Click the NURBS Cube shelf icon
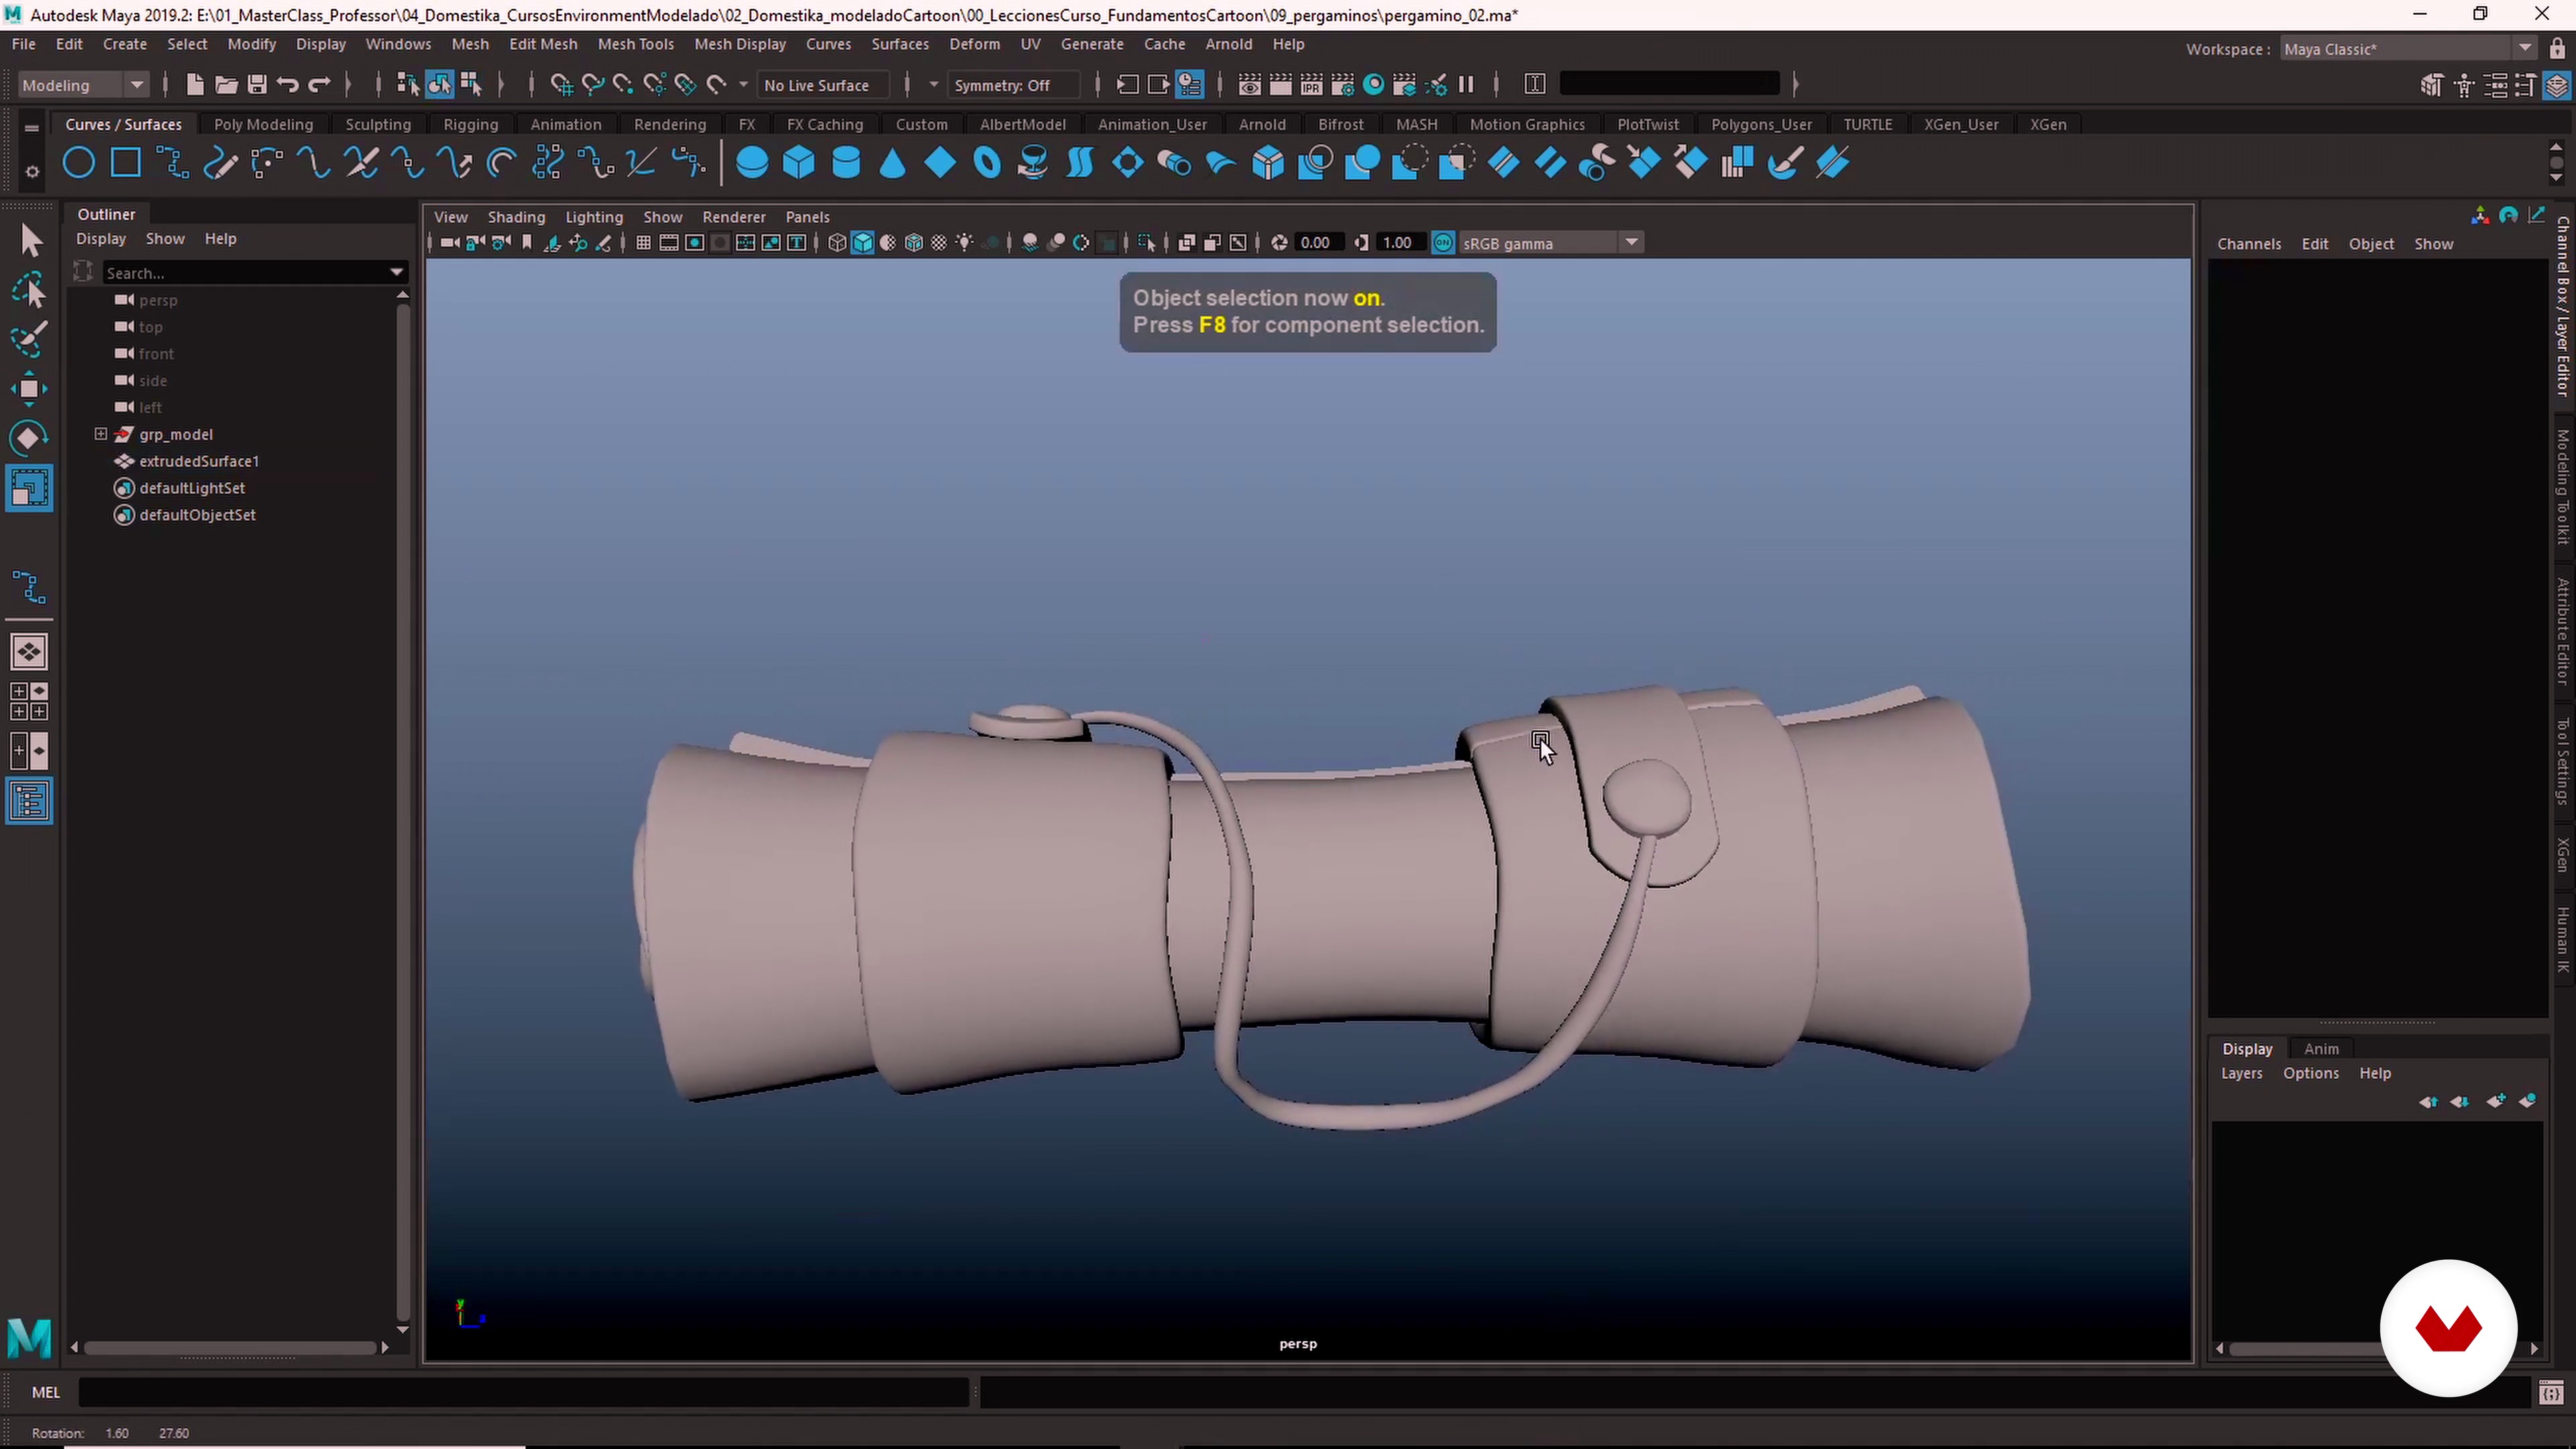Viewport: 2576px width, 1449px height. [799, 163]
